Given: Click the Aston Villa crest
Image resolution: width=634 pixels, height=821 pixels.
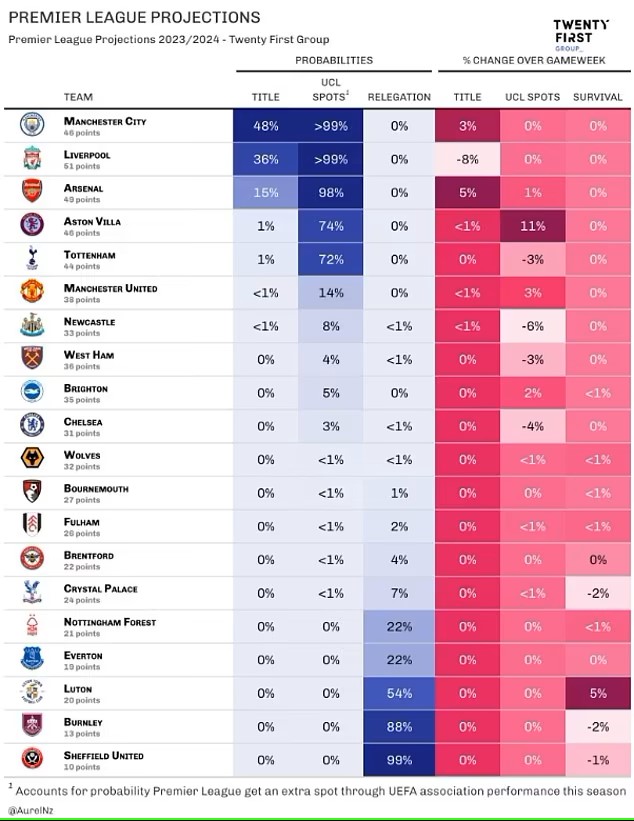Looking at the screenshot, I should [x=32, y=225].
